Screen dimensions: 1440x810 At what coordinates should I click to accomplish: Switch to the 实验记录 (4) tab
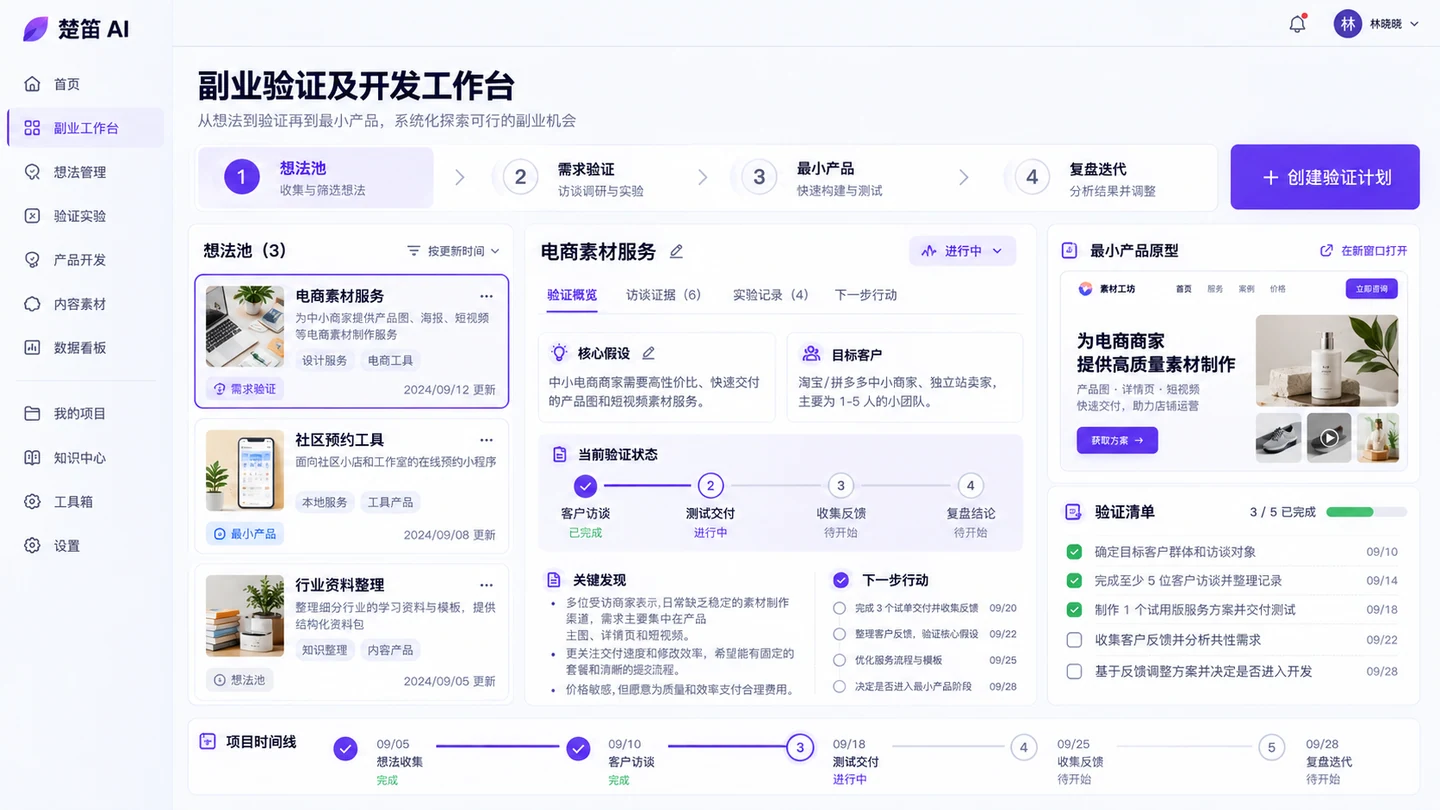(770, 295)
